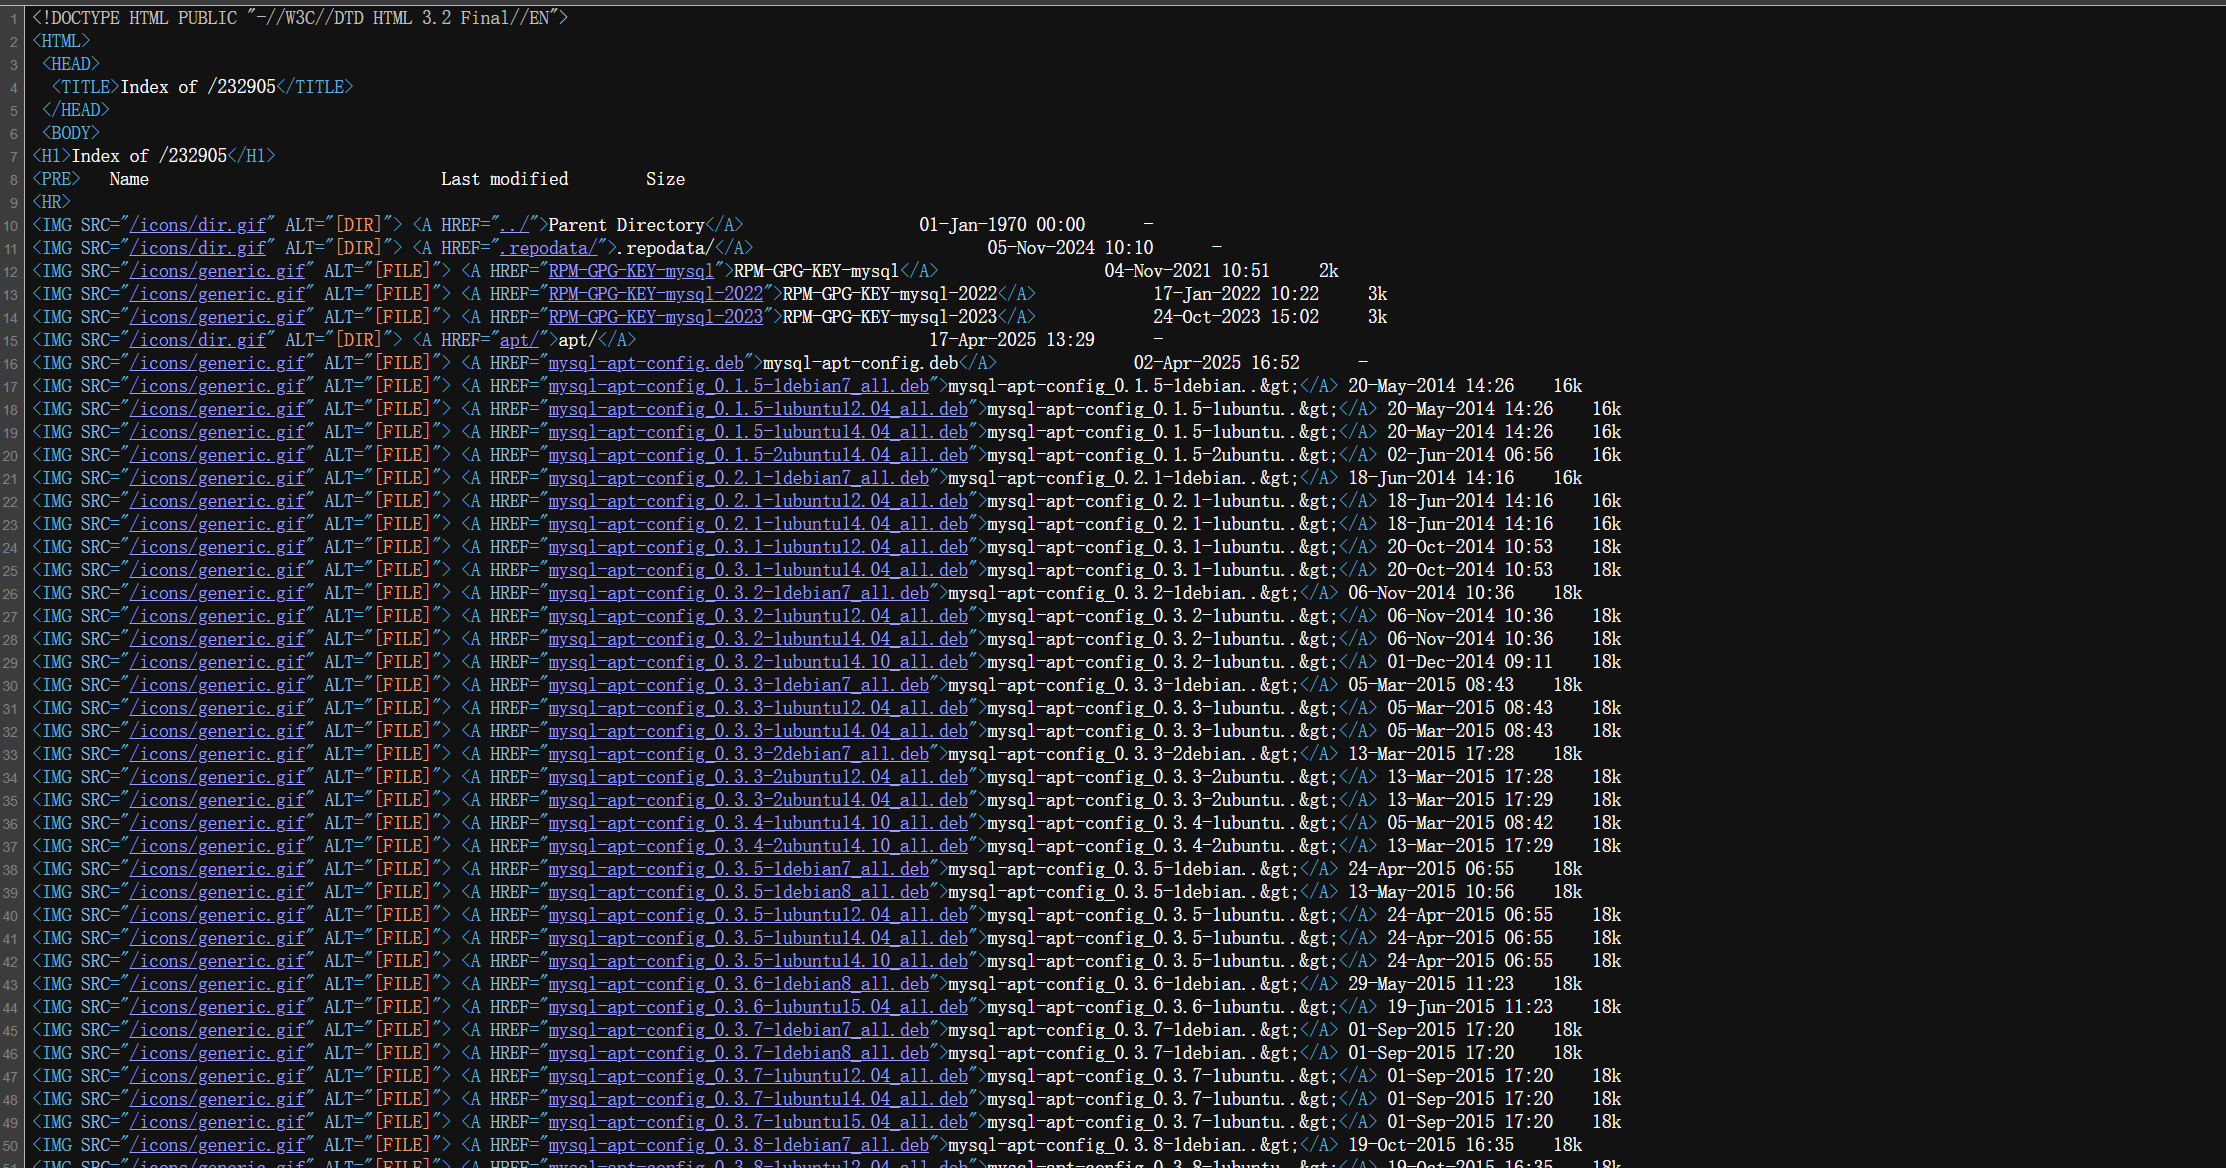Open mysql-apt-config_0.1.5-1ubuntu14.04_all.deb link
This screenshot has height=1168, width=2226.
[x=758, y=432]
